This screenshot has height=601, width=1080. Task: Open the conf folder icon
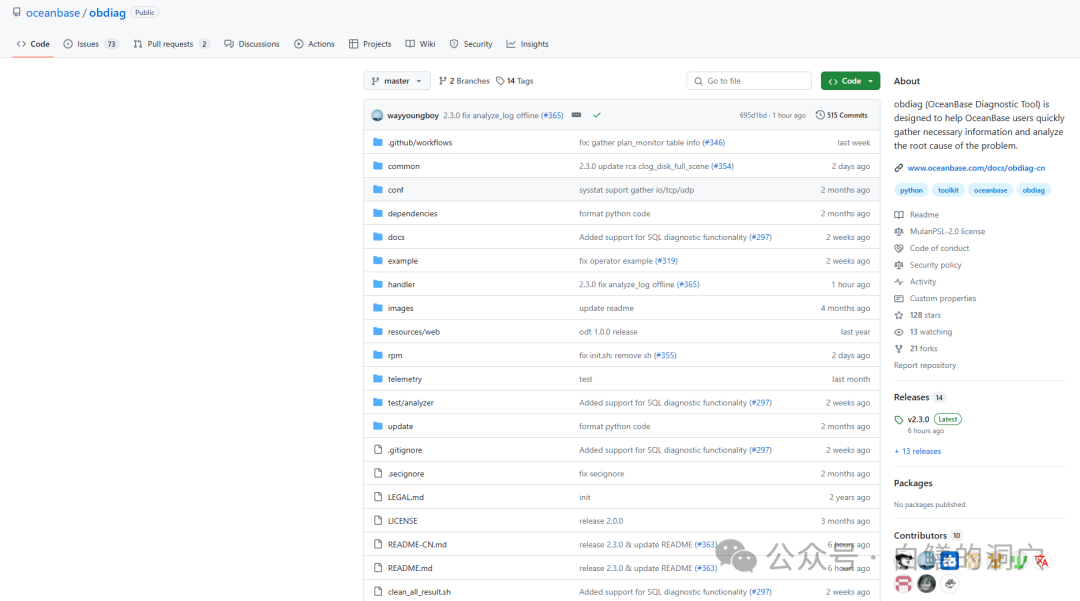click(377, 189)
